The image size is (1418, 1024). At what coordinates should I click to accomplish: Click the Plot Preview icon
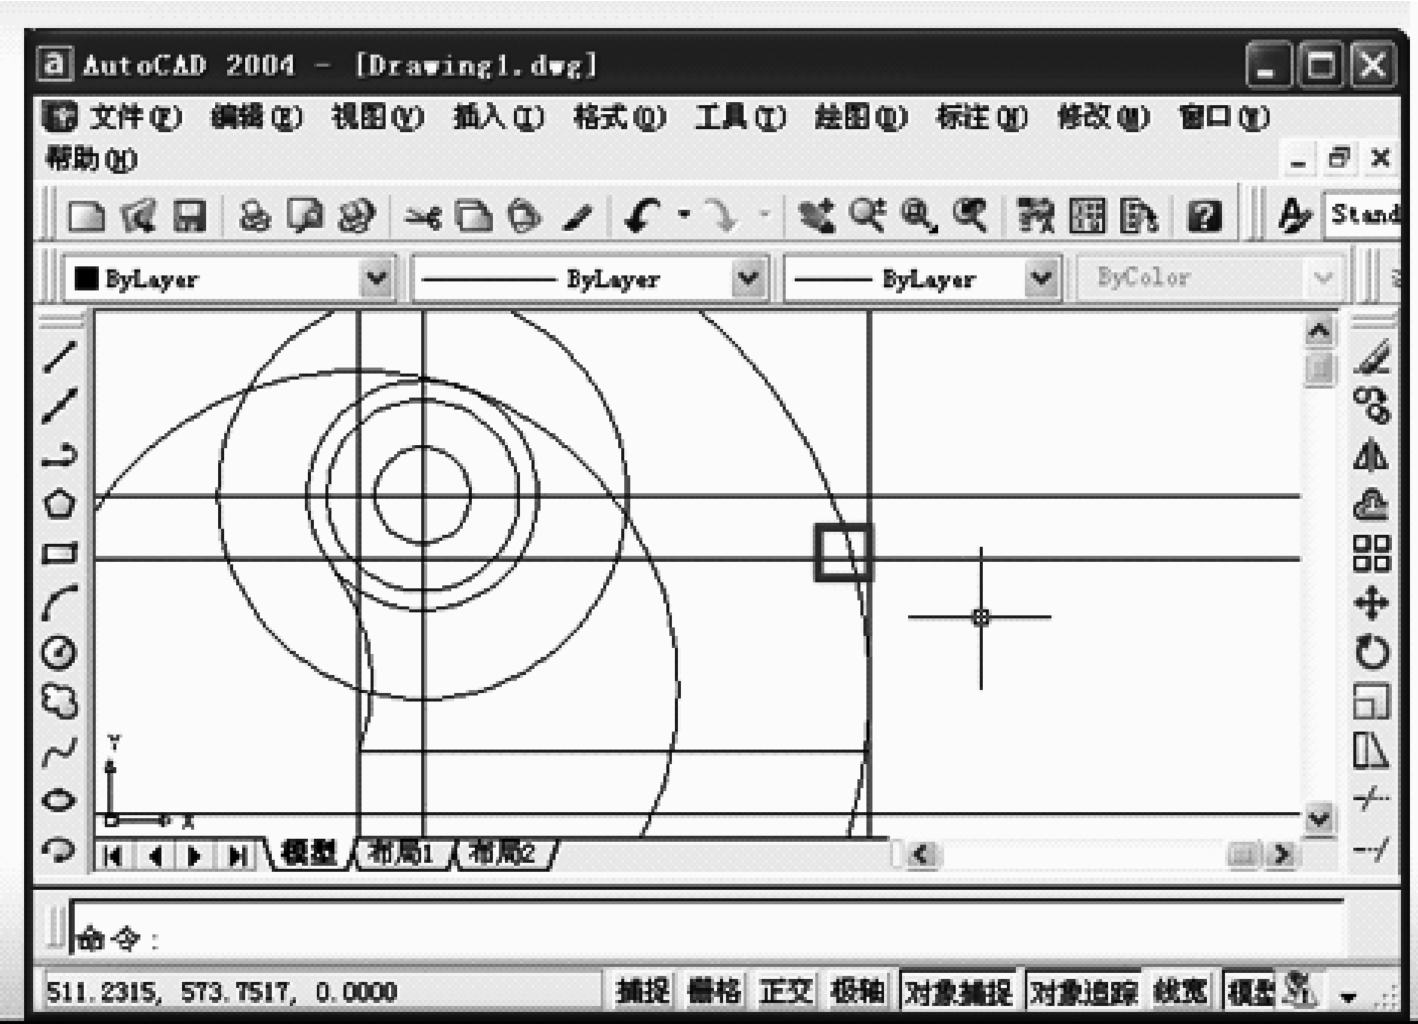click(306, 215)
